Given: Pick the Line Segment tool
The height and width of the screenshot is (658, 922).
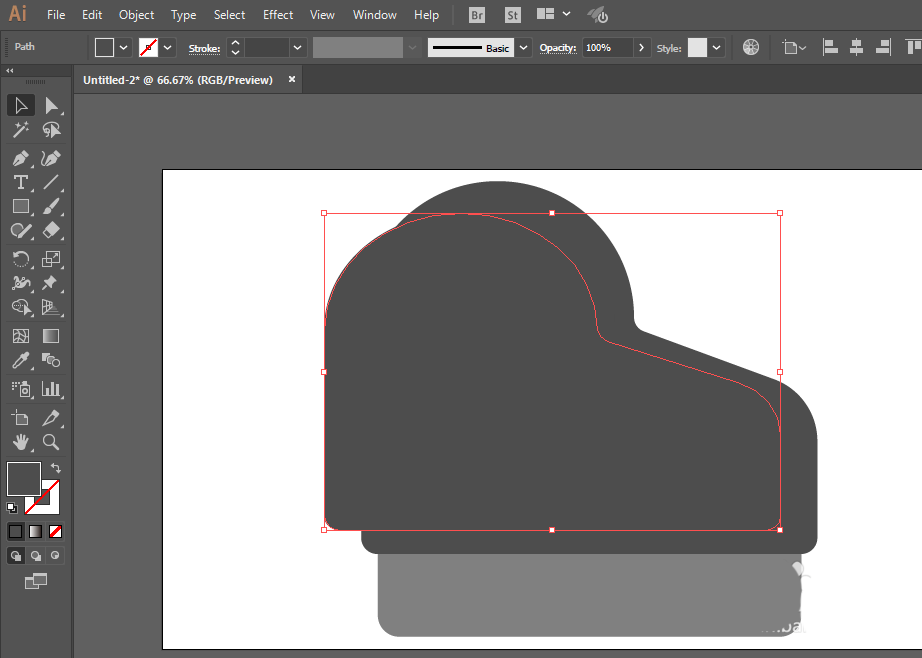Looking at the screenshot, I should [x=51, y=182].
